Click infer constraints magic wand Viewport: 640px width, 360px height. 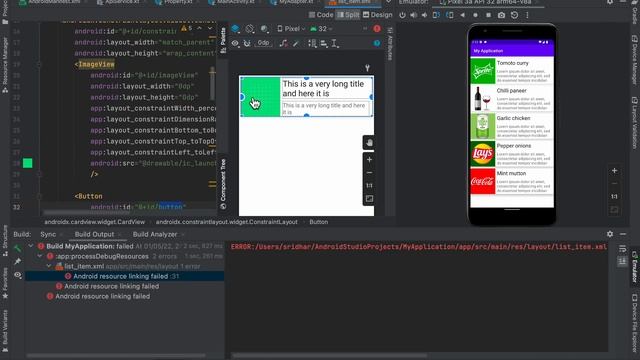(296, 43)
